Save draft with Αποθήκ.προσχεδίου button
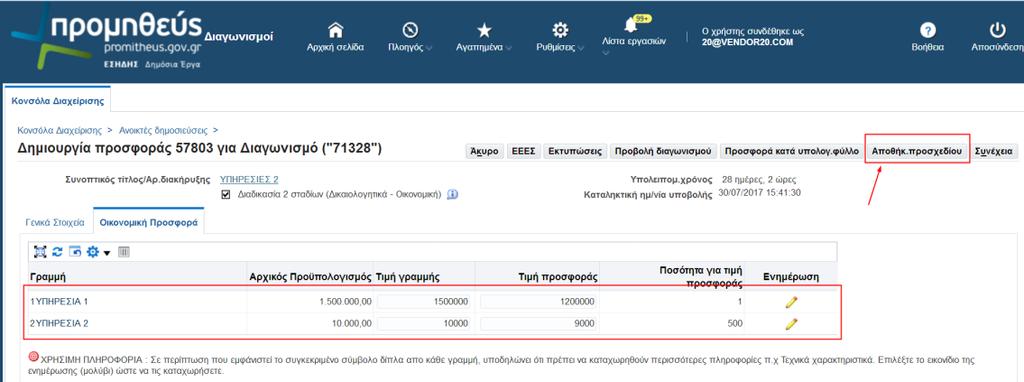Image resolution: width=1024 pixels, height=382 pixels. [x=917, y=151]
